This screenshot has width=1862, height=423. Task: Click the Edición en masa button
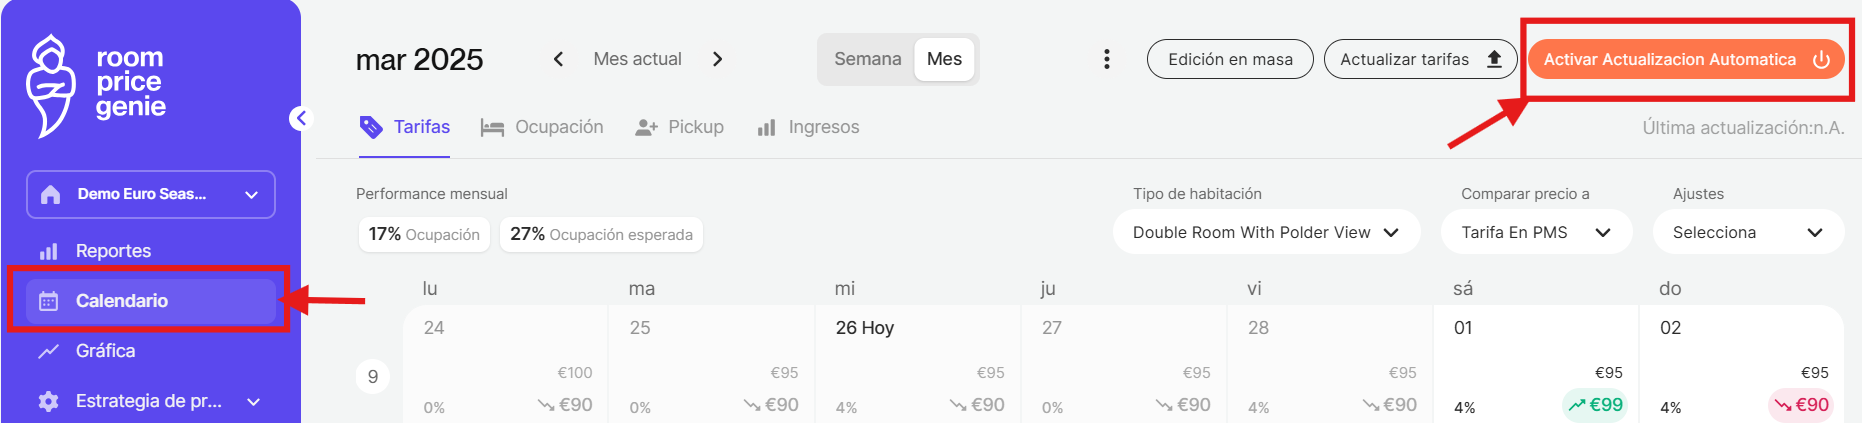[x=1230, y=59]
